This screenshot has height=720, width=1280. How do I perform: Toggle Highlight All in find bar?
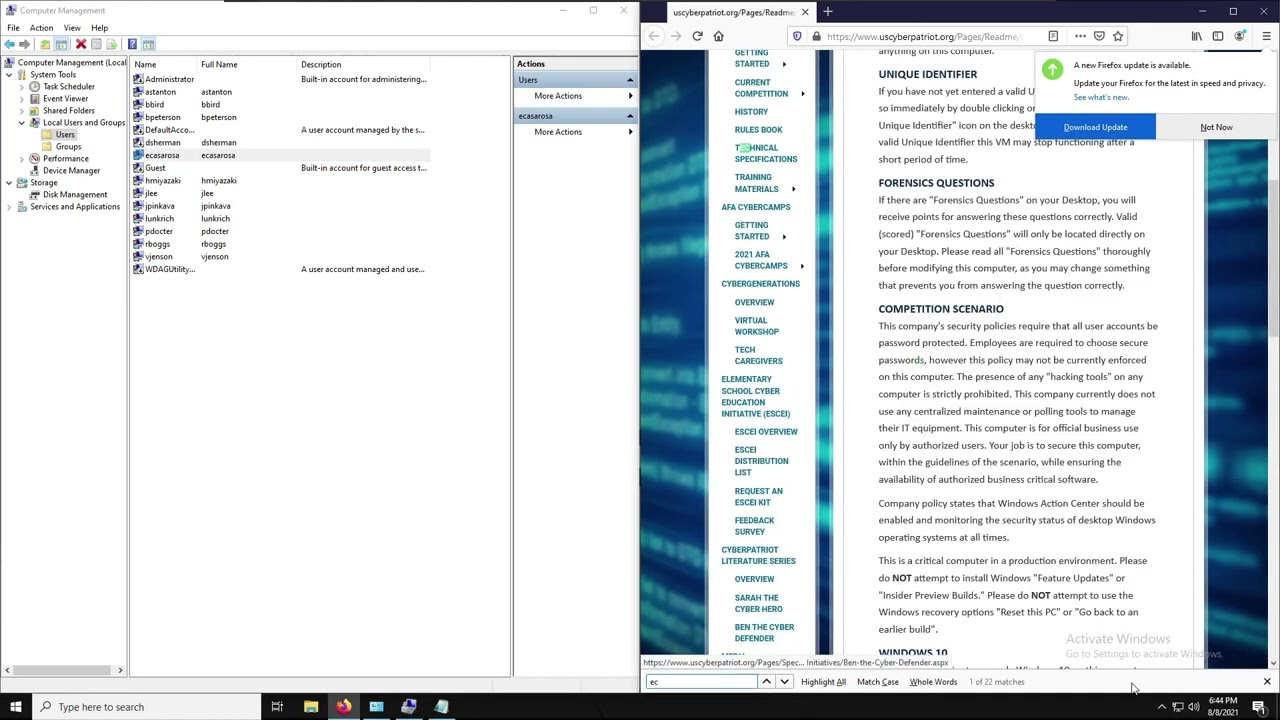tap(823, 682)
